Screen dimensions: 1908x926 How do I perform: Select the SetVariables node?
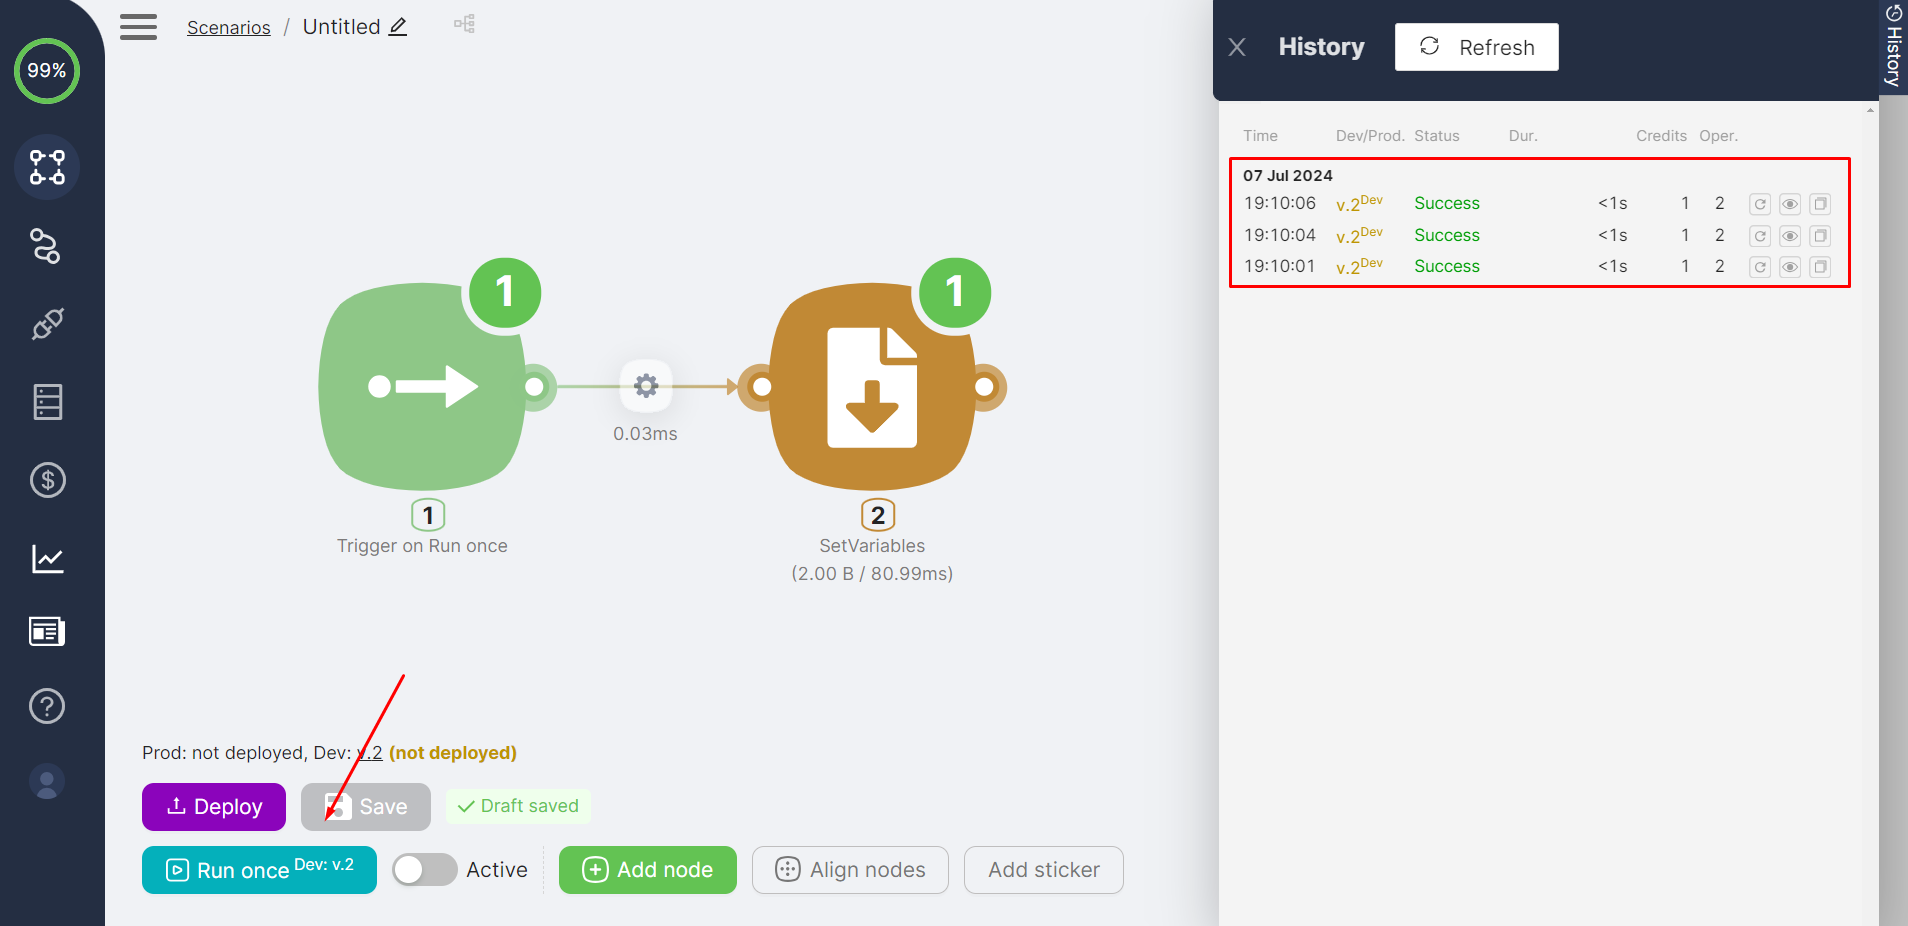[x=871, y=387]
